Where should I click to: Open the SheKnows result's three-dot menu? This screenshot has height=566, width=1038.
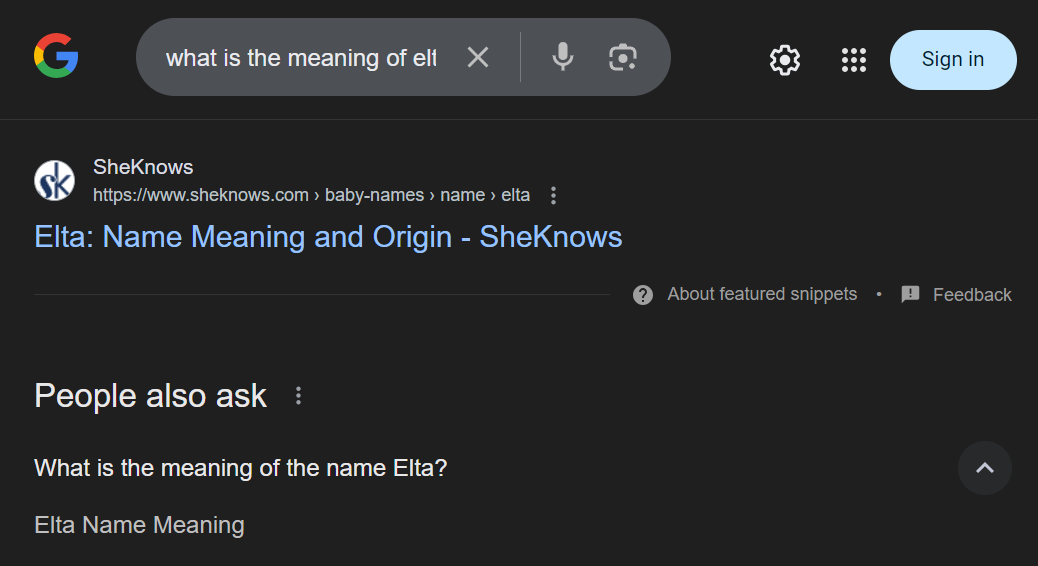tap(554, 196)
